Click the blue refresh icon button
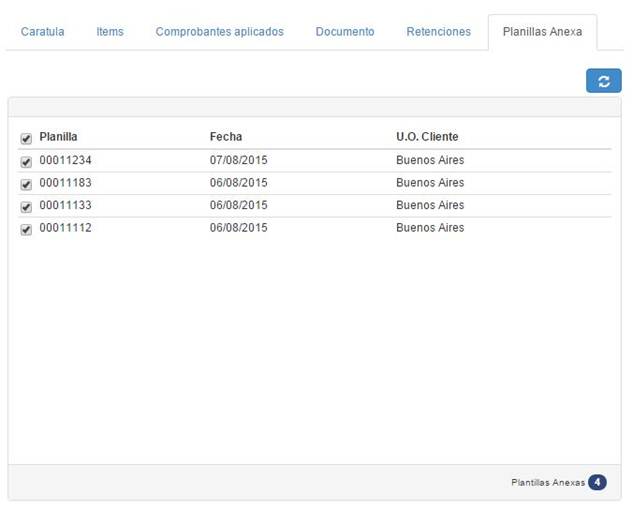 pyautogui.click(x=603, y=82)
